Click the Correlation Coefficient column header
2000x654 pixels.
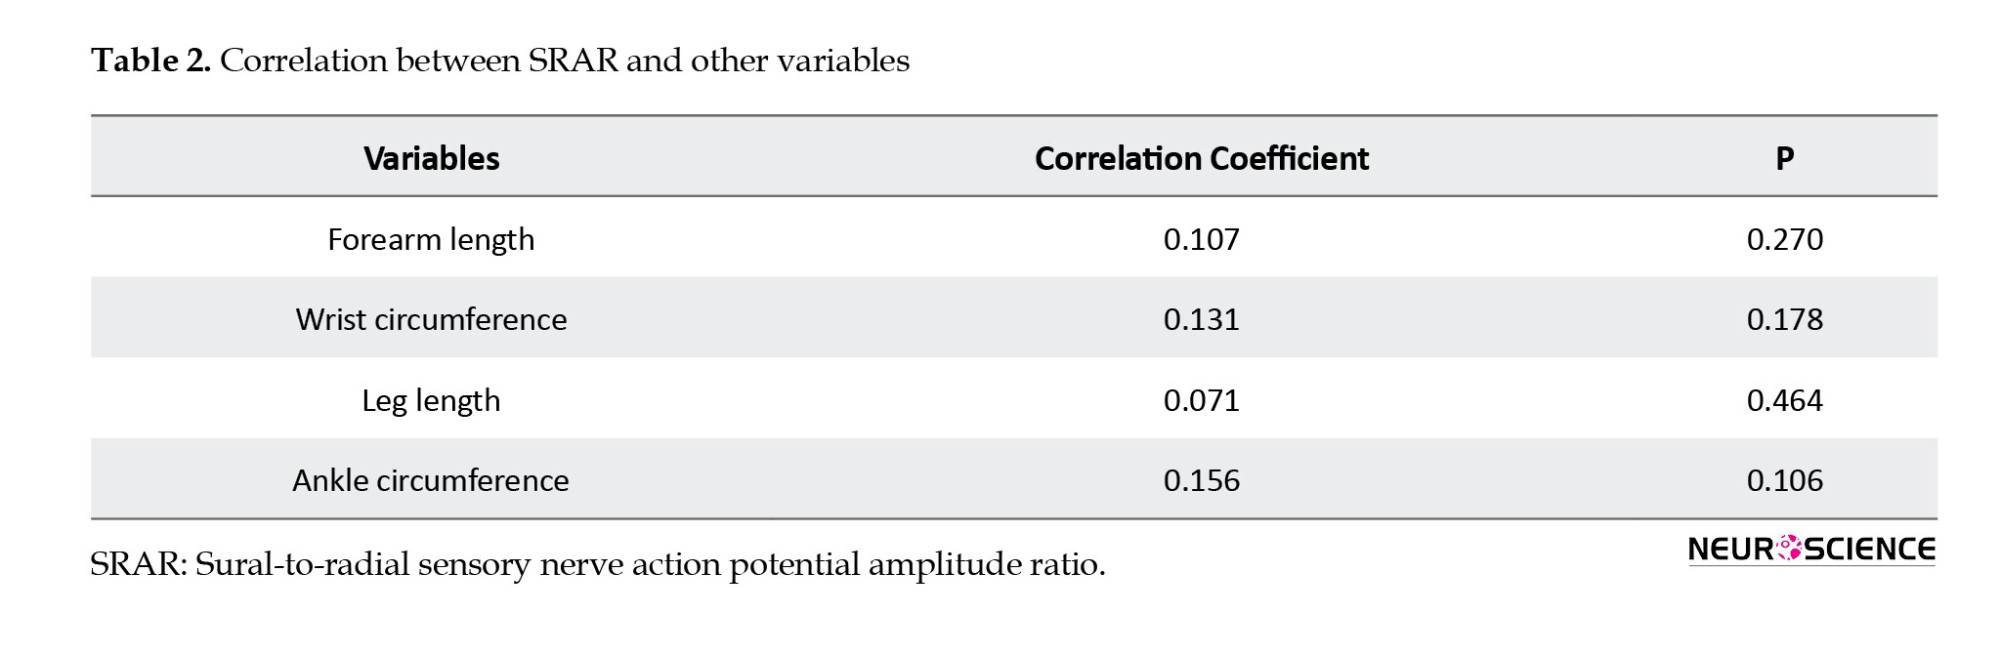tap(1201, 158)
